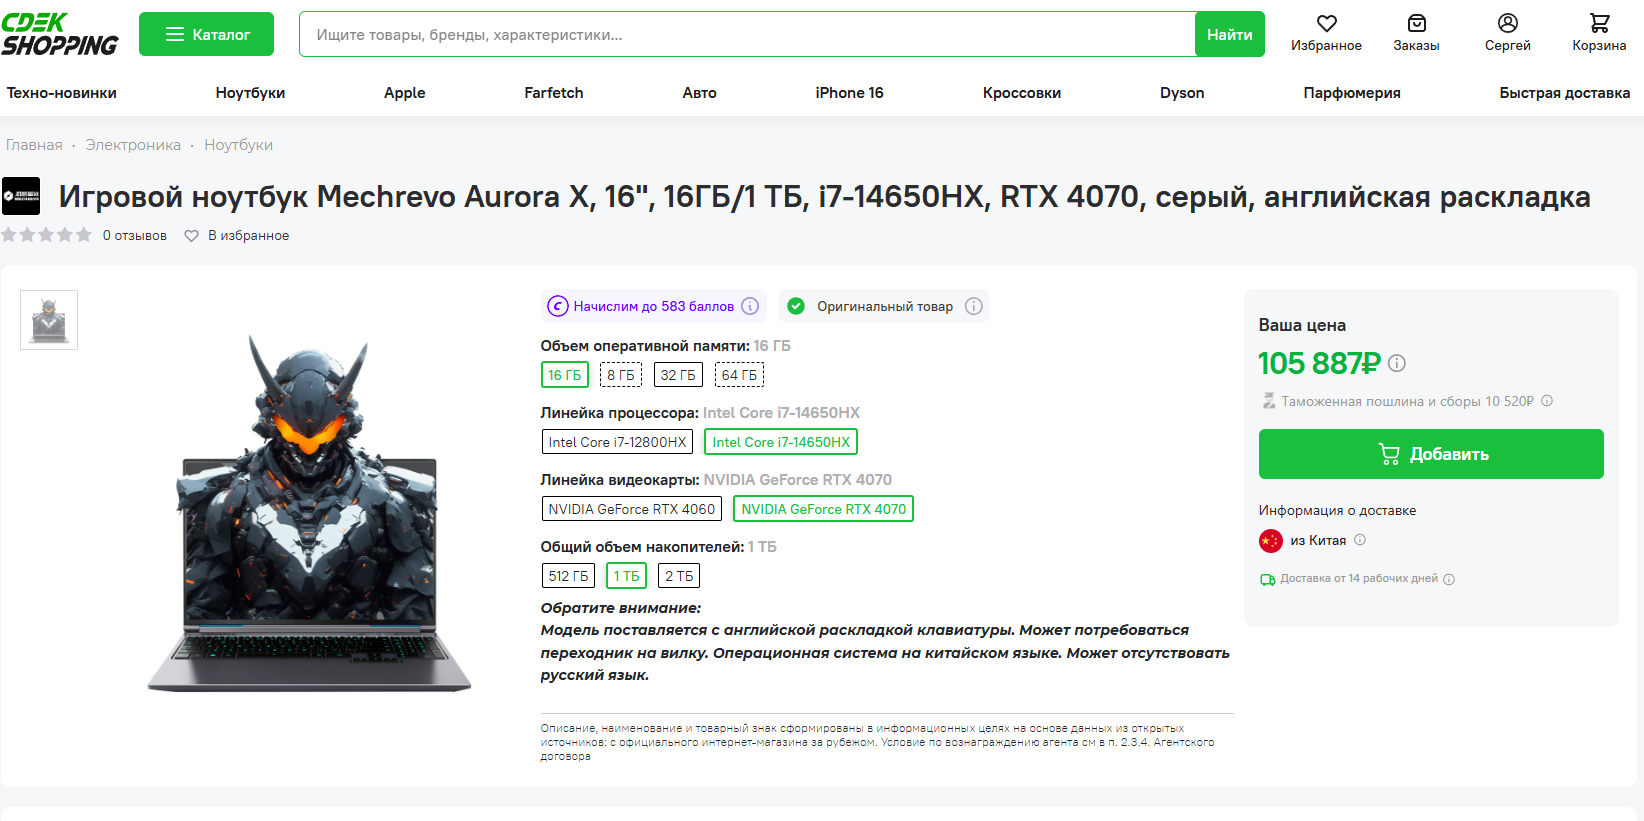Click the delivery truck icon

pyautogui.click(x=1267, y=579)
